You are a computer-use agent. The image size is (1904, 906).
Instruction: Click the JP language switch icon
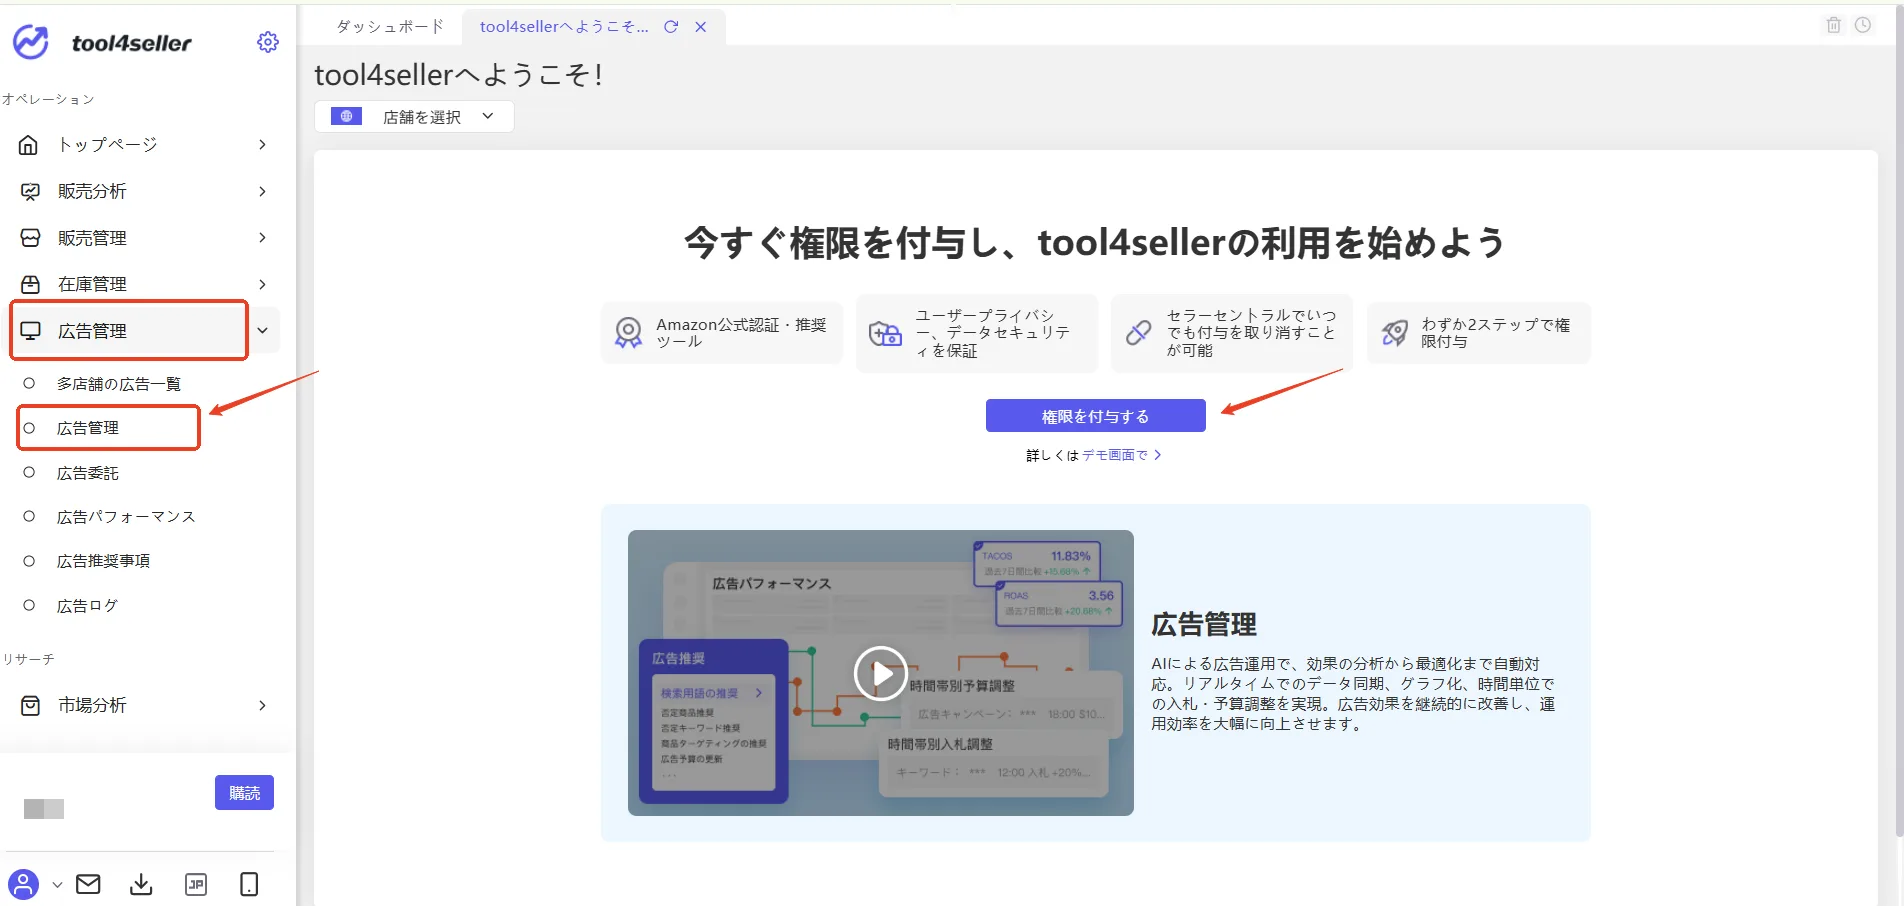pyautogui.click(x=196, y=884)
